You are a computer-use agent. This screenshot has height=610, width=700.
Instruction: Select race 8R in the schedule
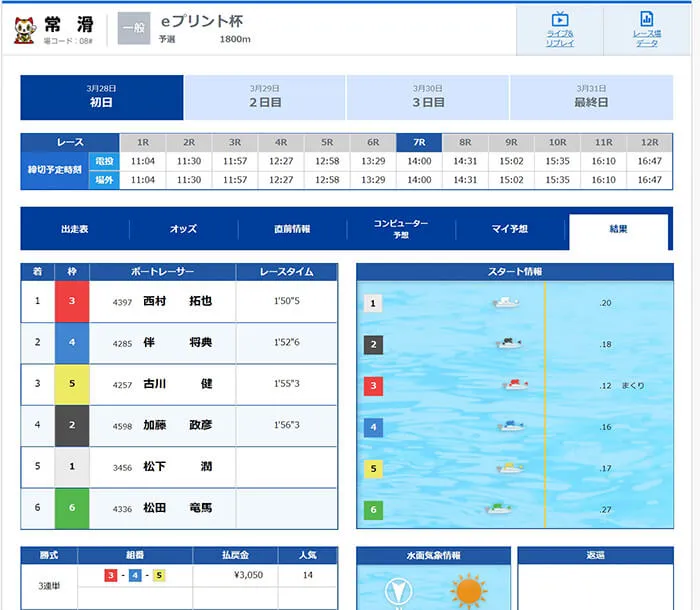click(465, 142)
